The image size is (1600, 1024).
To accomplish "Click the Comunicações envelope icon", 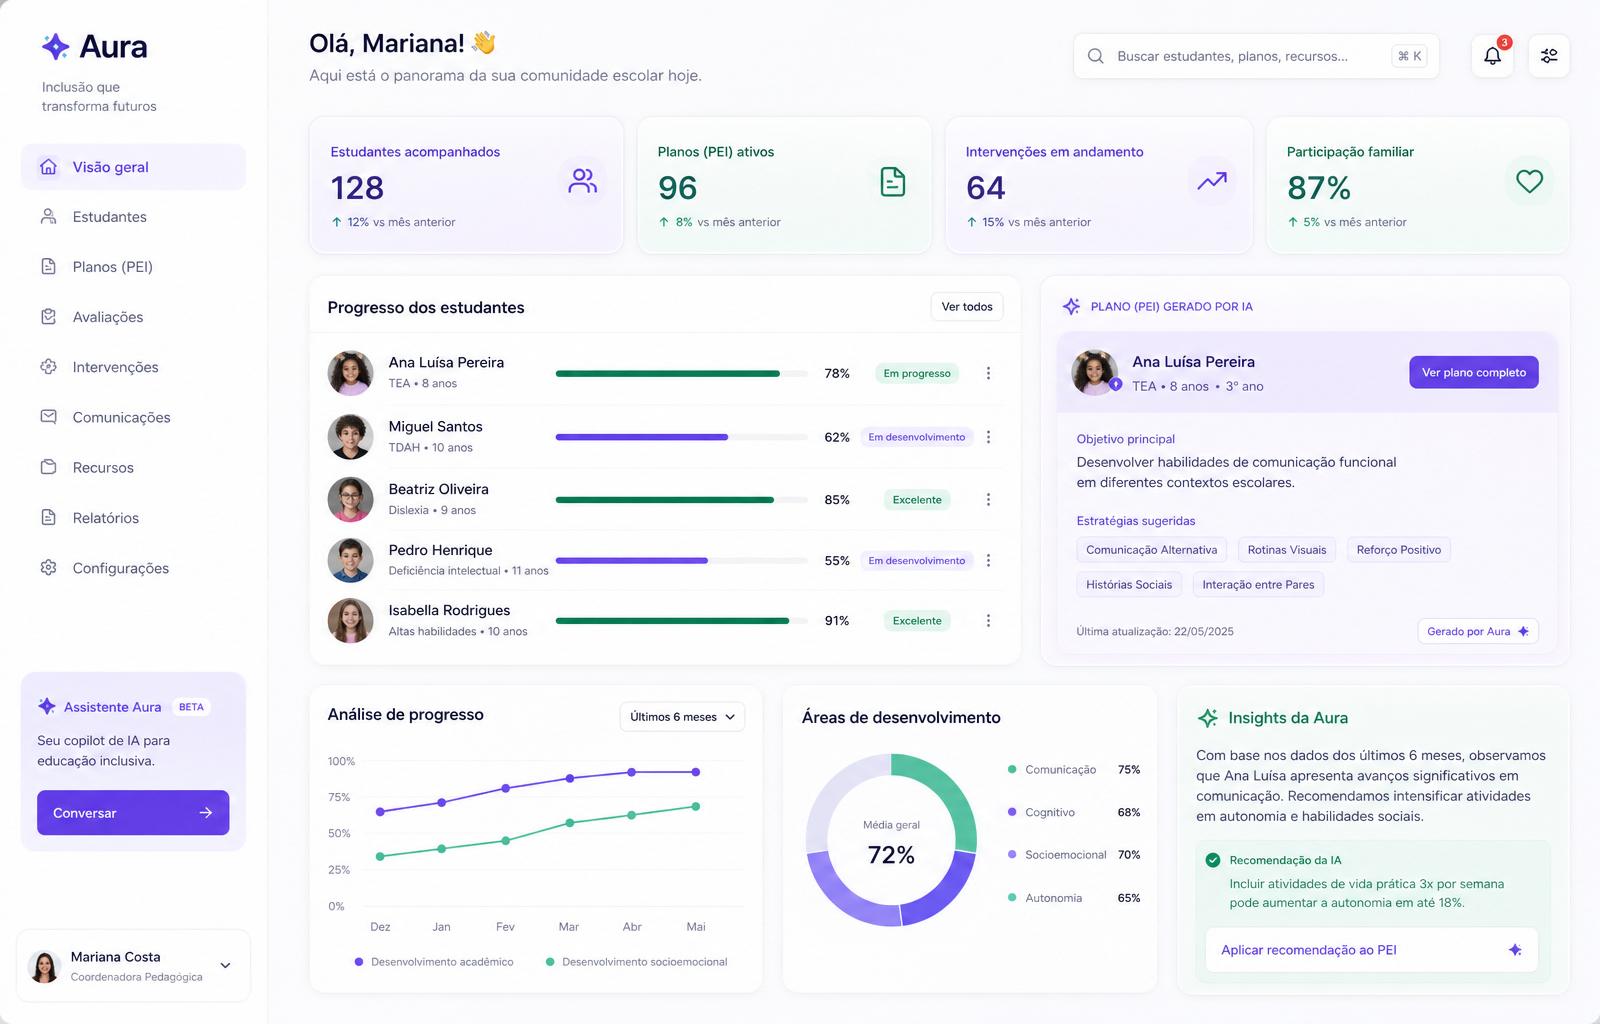I will pyautogui.click(x=48, y=416).
